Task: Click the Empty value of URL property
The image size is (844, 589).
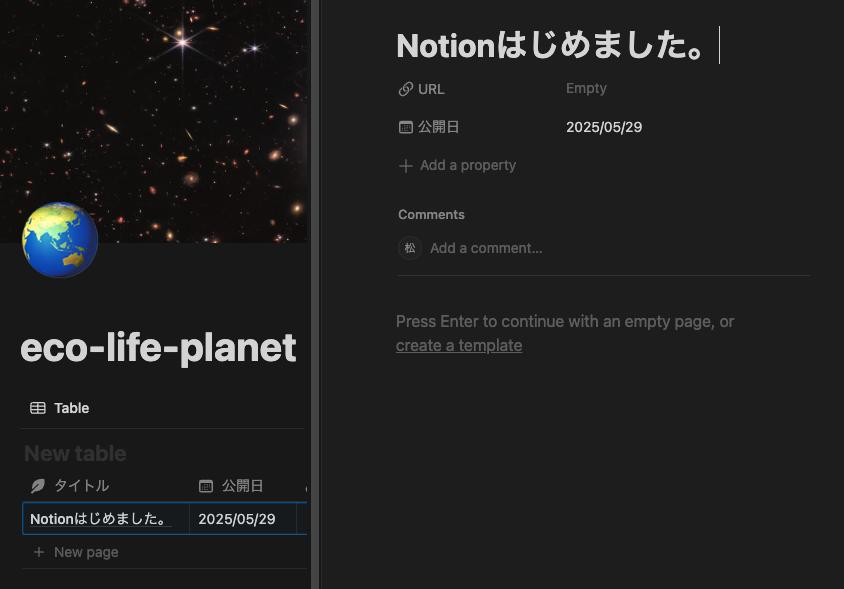Action: tap(586, 88)
